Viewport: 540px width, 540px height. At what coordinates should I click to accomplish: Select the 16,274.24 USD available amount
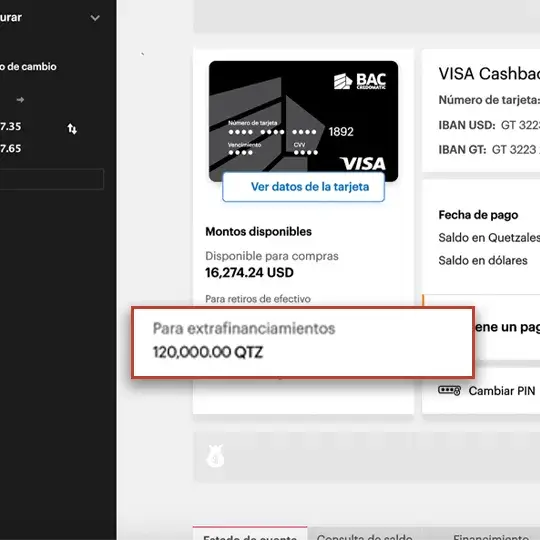pyautogui.click(x=249, y=273)
